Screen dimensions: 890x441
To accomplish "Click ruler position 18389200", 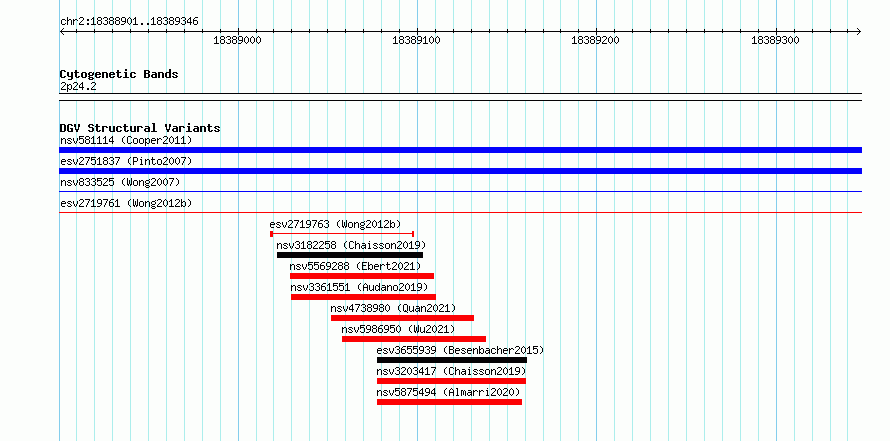I will pyautogui.click(x=595, y=40).
